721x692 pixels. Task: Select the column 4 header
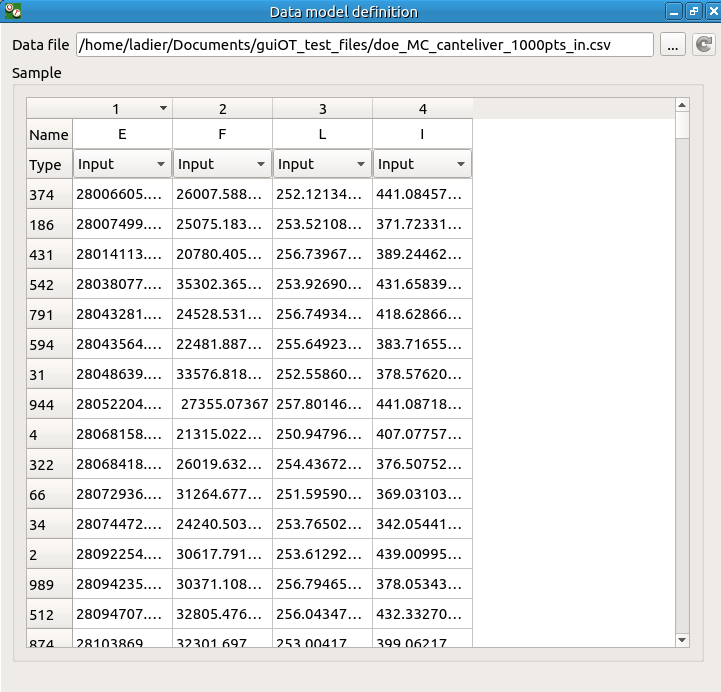point(422,108)
